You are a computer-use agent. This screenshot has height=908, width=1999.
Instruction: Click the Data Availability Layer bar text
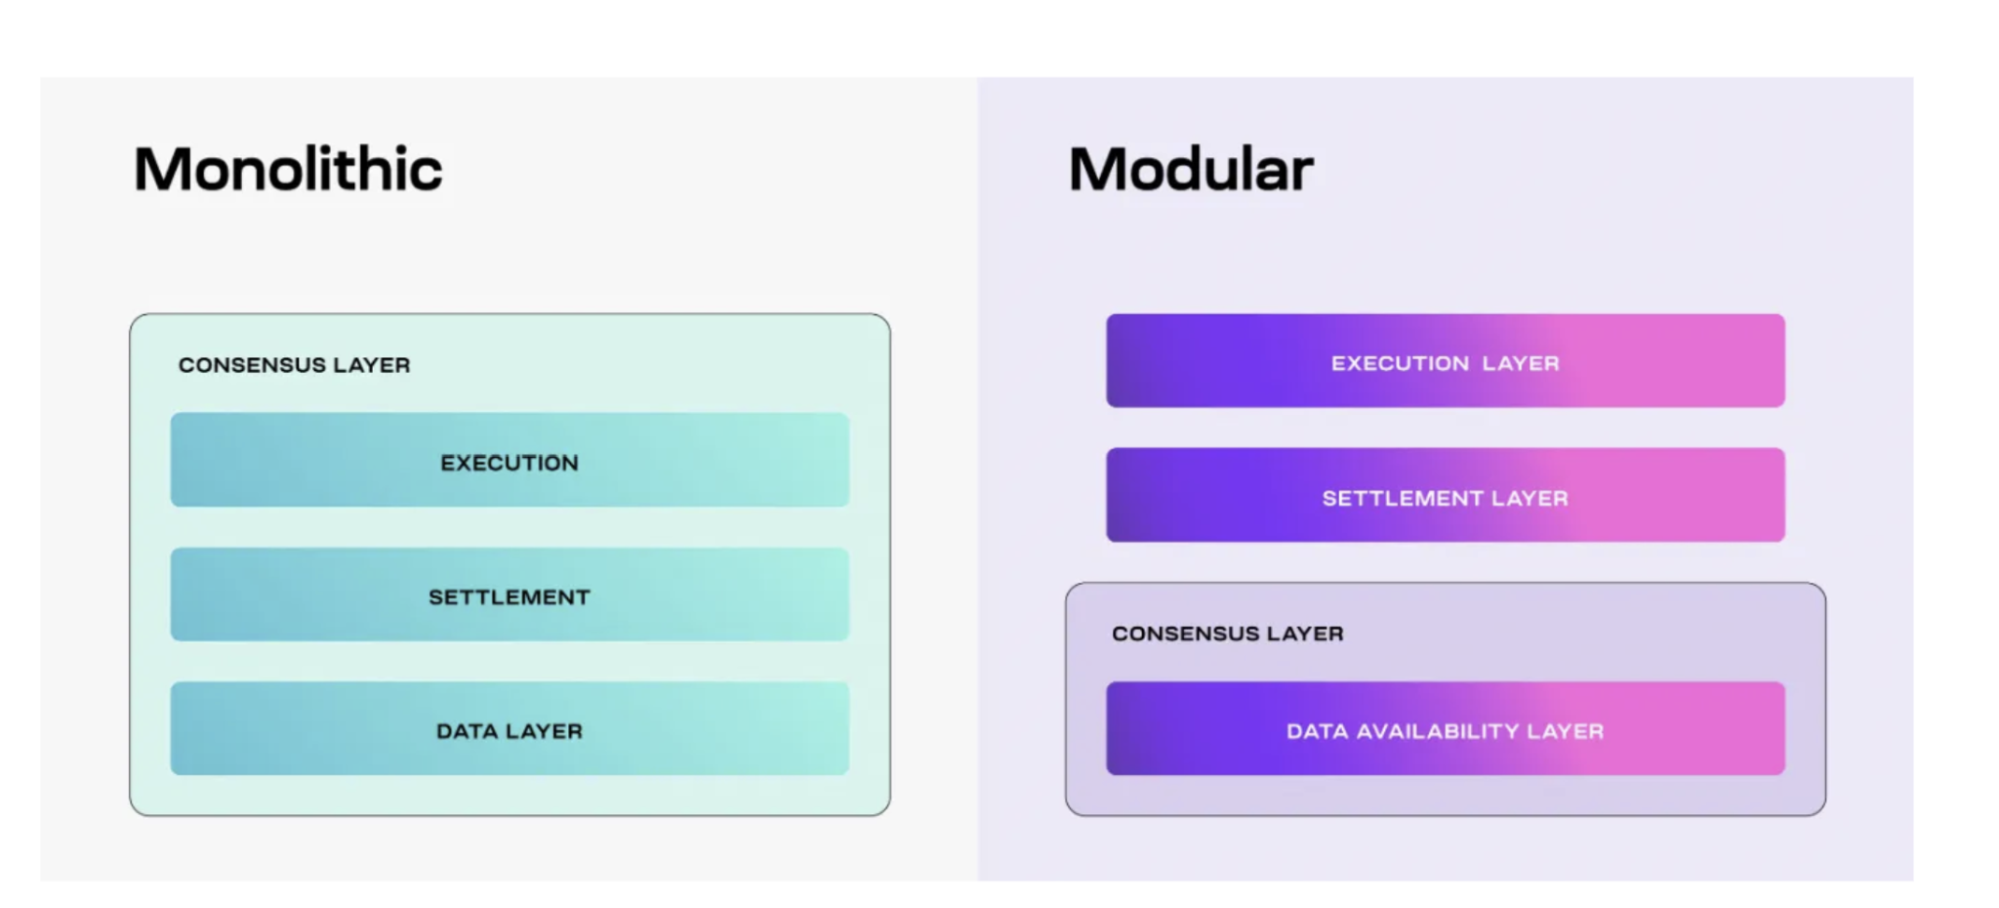1444,731
